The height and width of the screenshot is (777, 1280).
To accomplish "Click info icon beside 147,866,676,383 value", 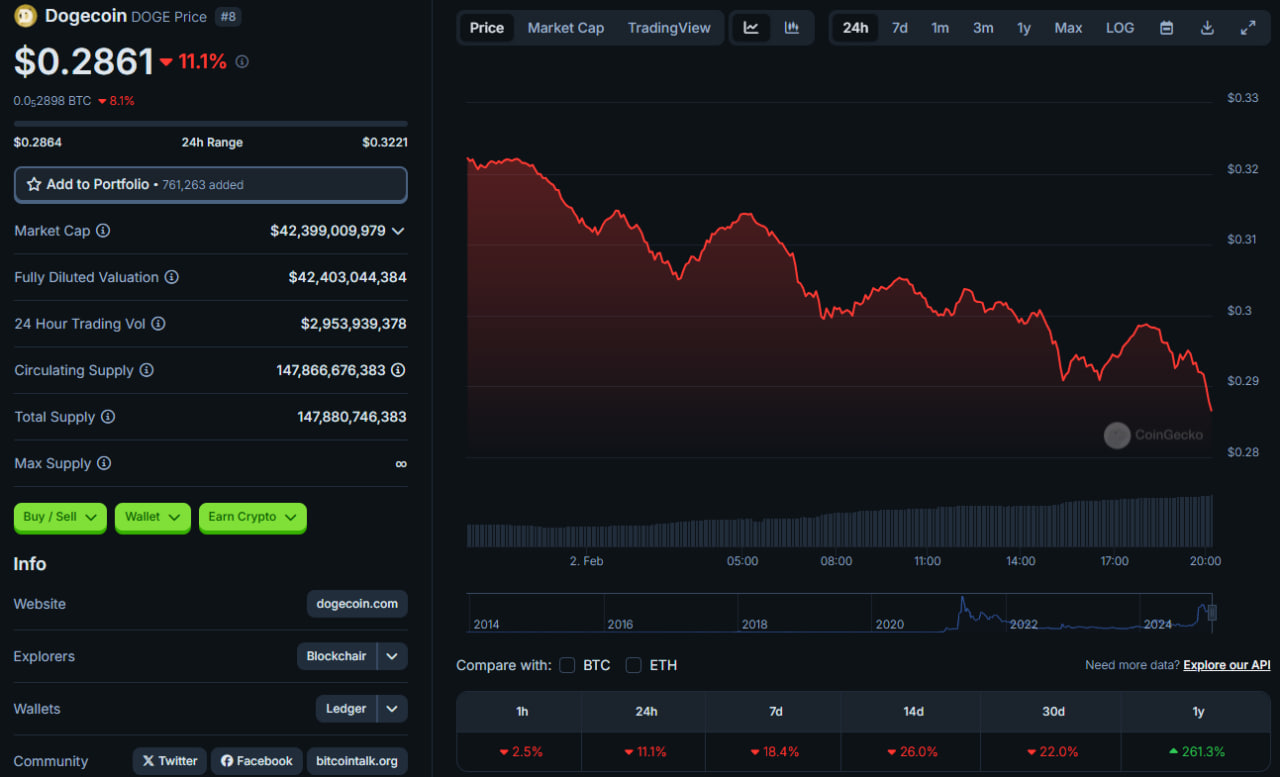I will [x=398, y=370].
